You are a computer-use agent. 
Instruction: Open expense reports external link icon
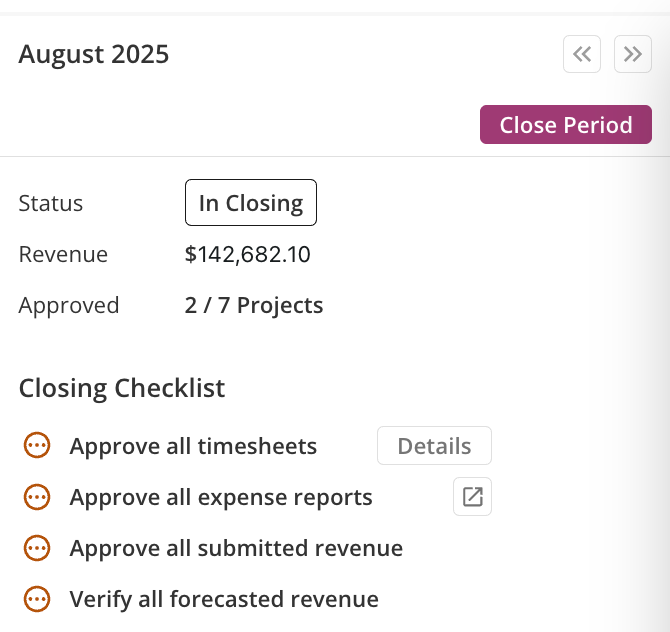point(472,497)
